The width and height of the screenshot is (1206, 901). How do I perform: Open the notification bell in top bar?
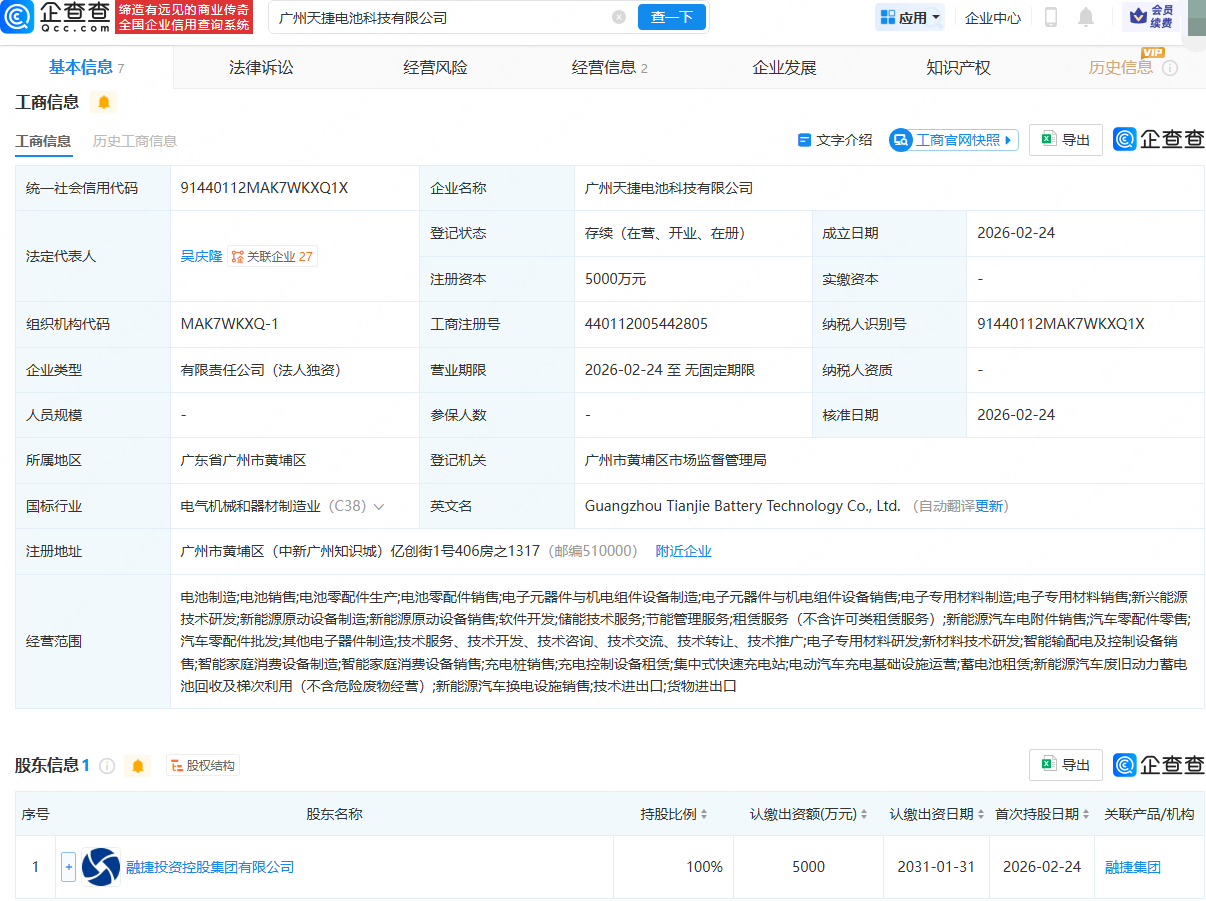pyautogui.click(x=1085, y=17)
